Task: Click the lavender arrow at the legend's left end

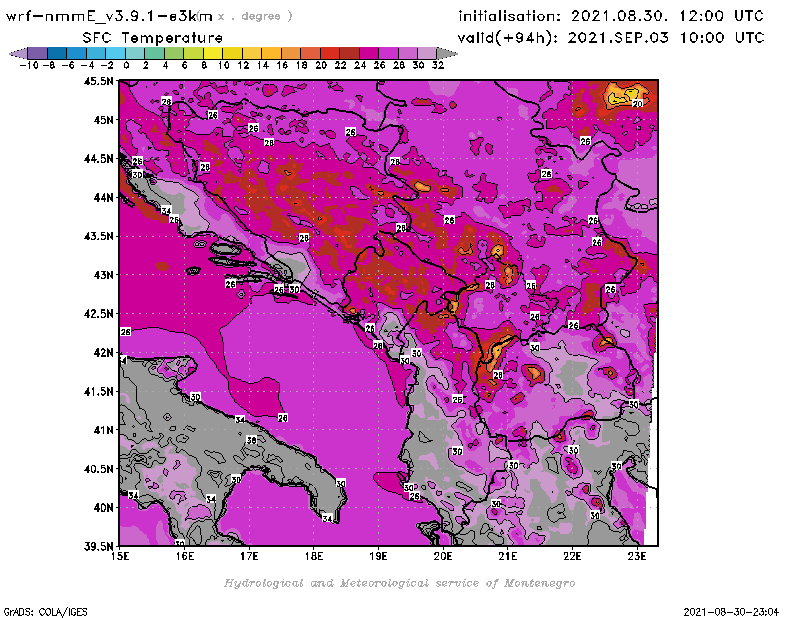Action: [18, 53]
